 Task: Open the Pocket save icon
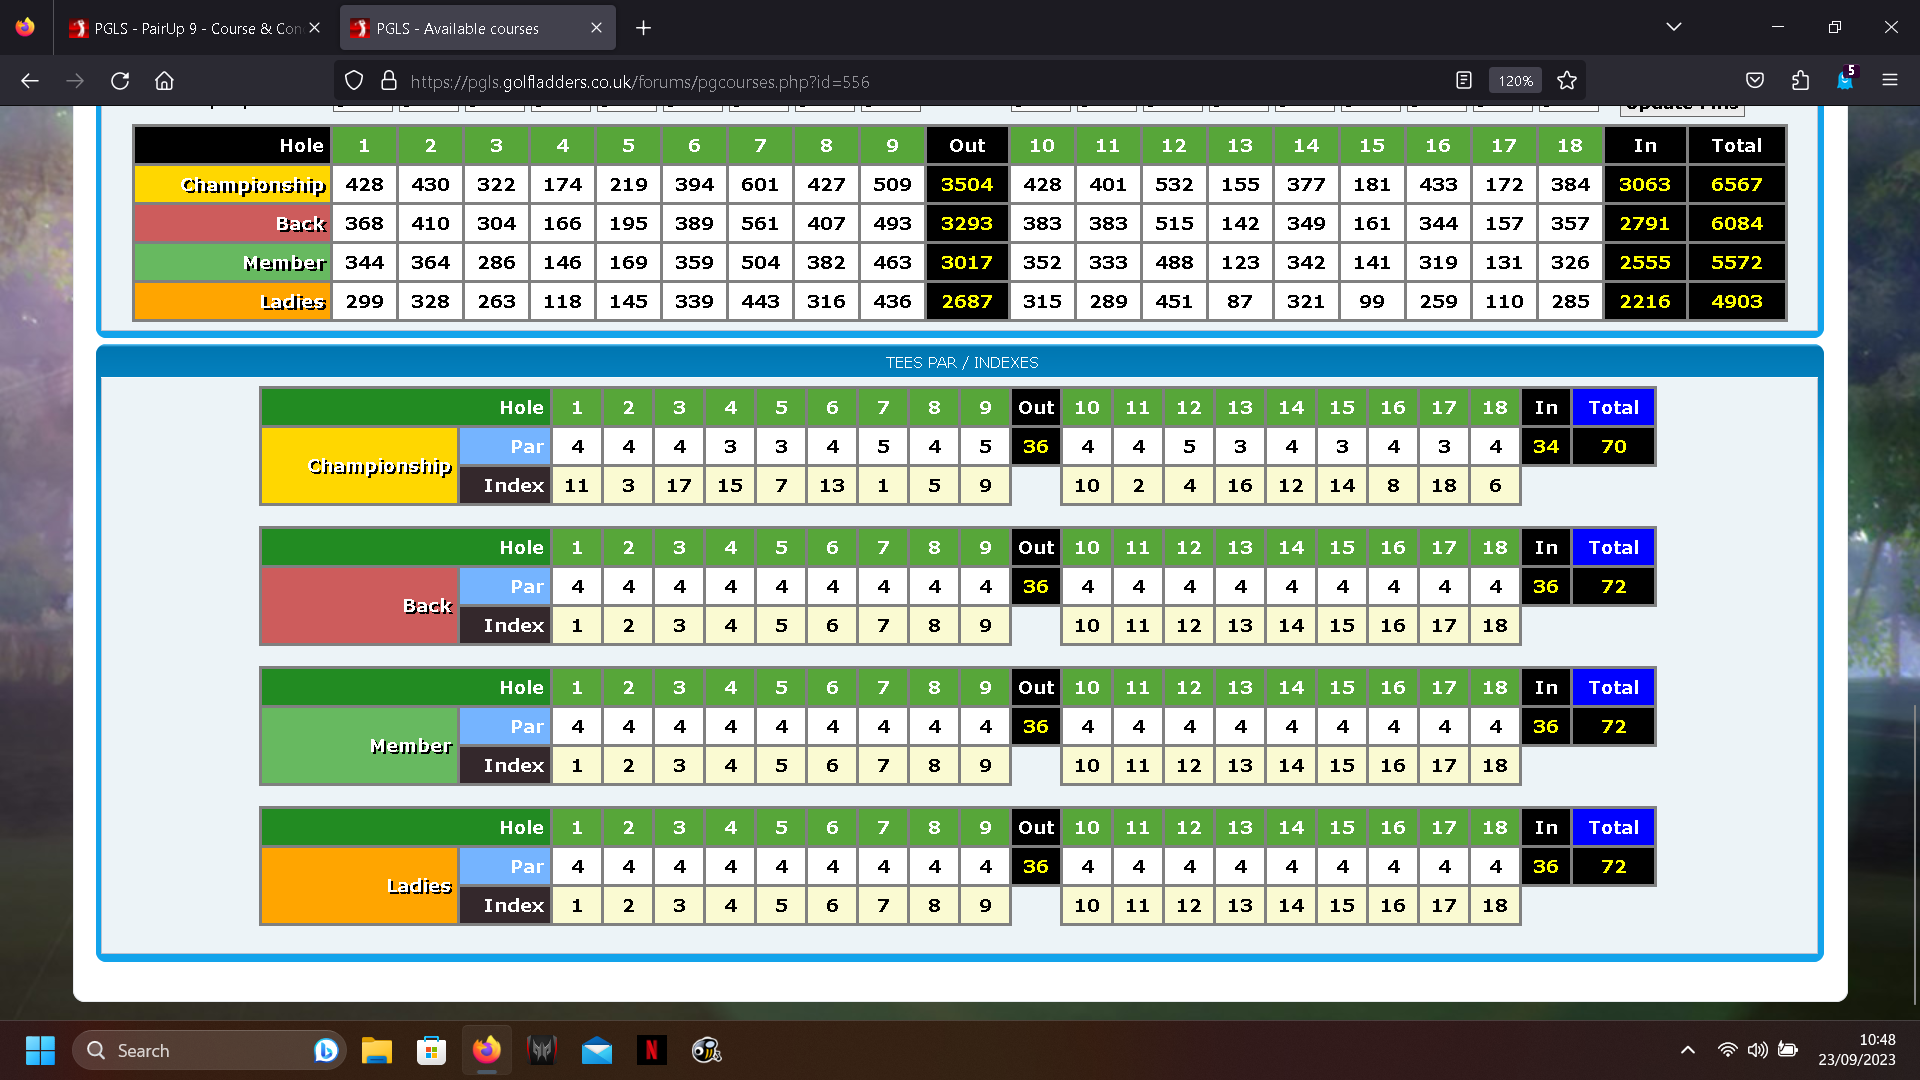1755,81
